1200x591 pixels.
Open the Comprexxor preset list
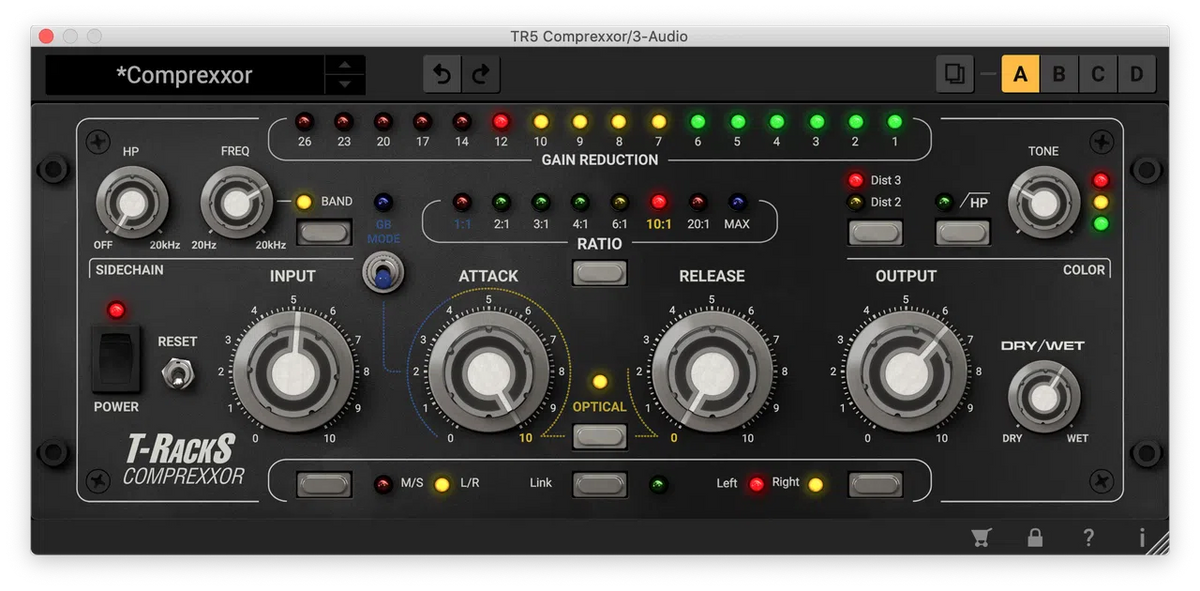pos(185,74)
